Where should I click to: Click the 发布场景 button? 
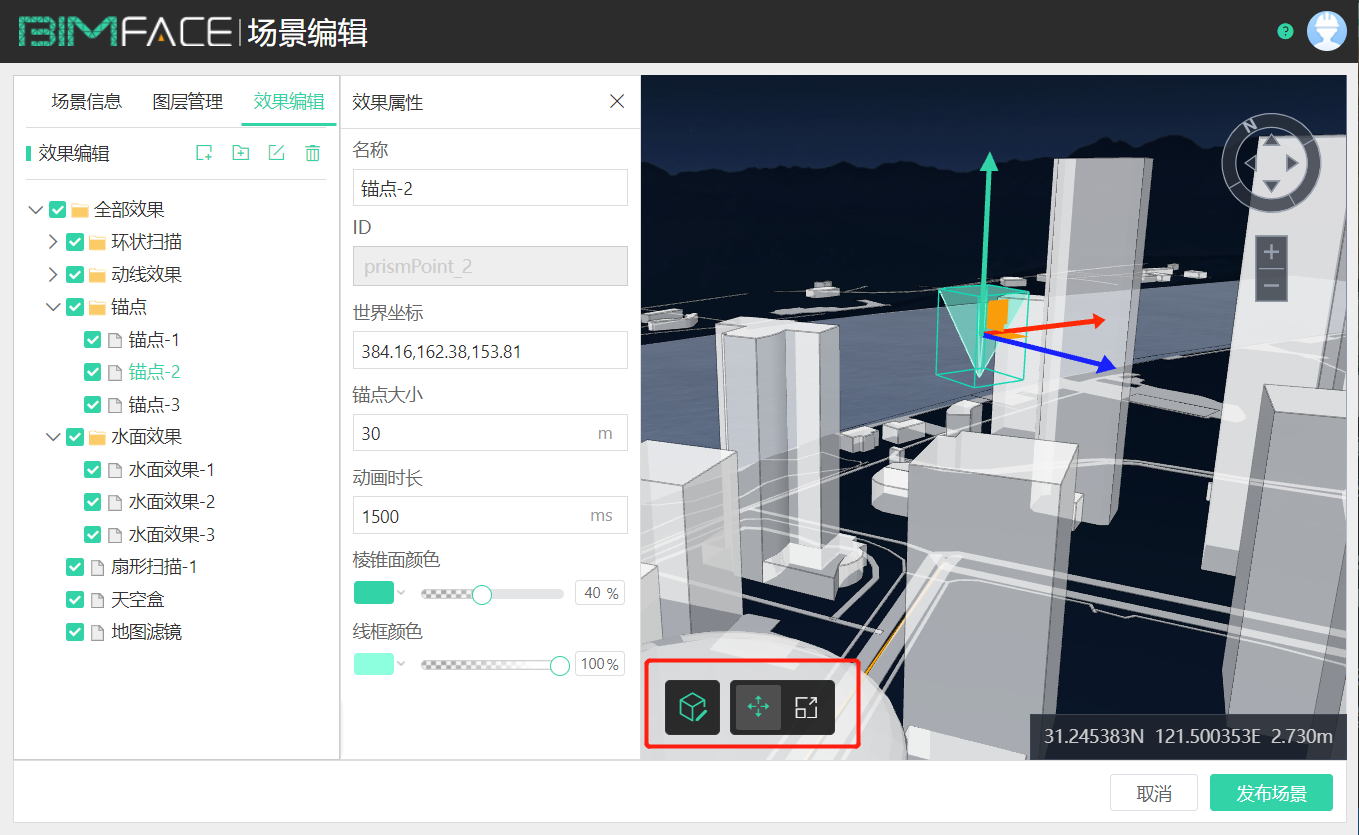[1271, 792]
